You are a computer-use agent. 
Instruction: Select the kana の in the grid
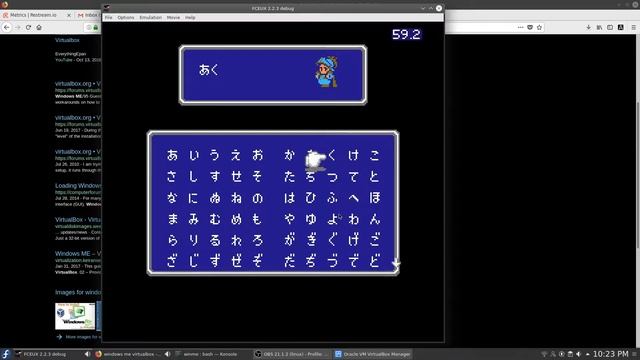tap(257, 198)
